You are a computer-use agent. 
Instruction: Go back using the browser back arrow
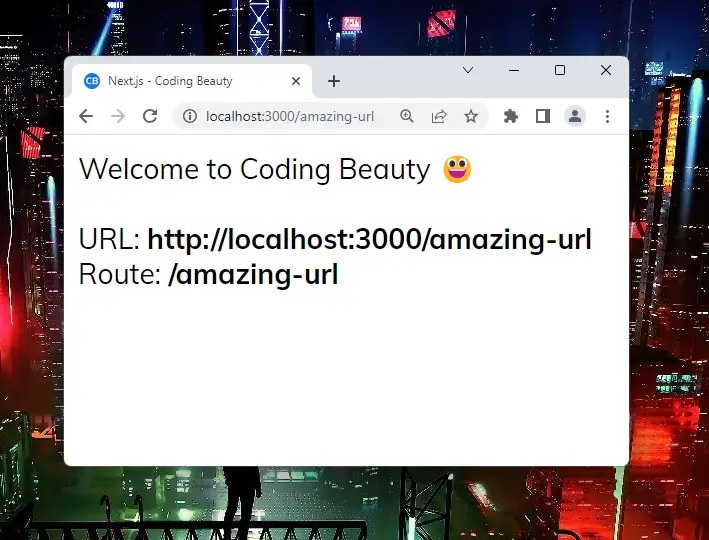point(86,116)
